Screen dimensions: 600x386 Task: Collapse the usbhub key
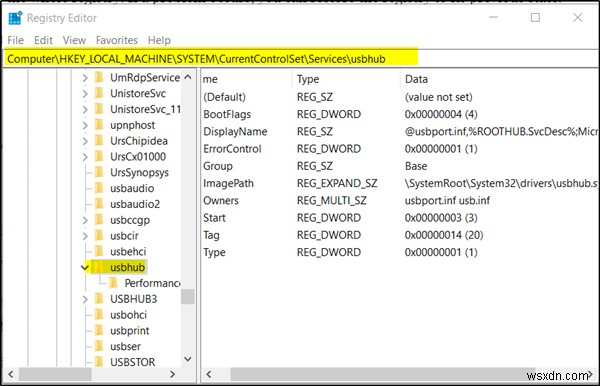85,267
